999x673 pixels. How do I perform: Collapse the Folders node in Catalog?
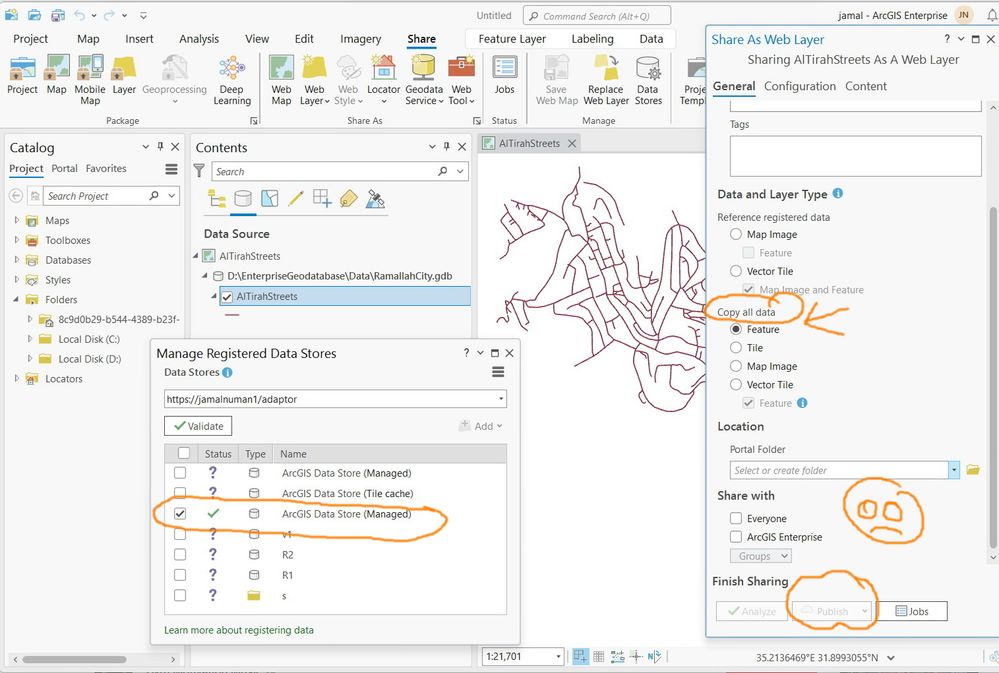coord(16,299)
